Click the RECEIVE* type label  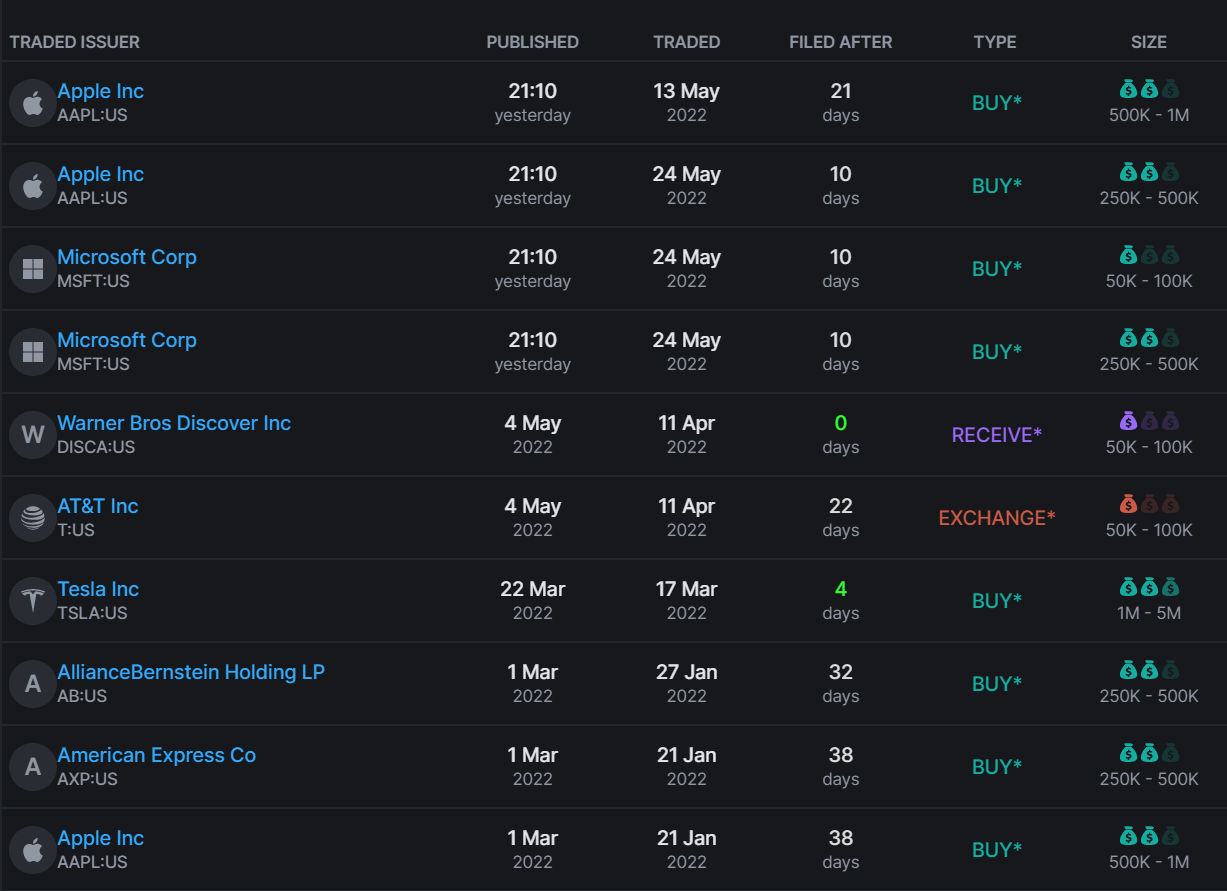point(996,435)
